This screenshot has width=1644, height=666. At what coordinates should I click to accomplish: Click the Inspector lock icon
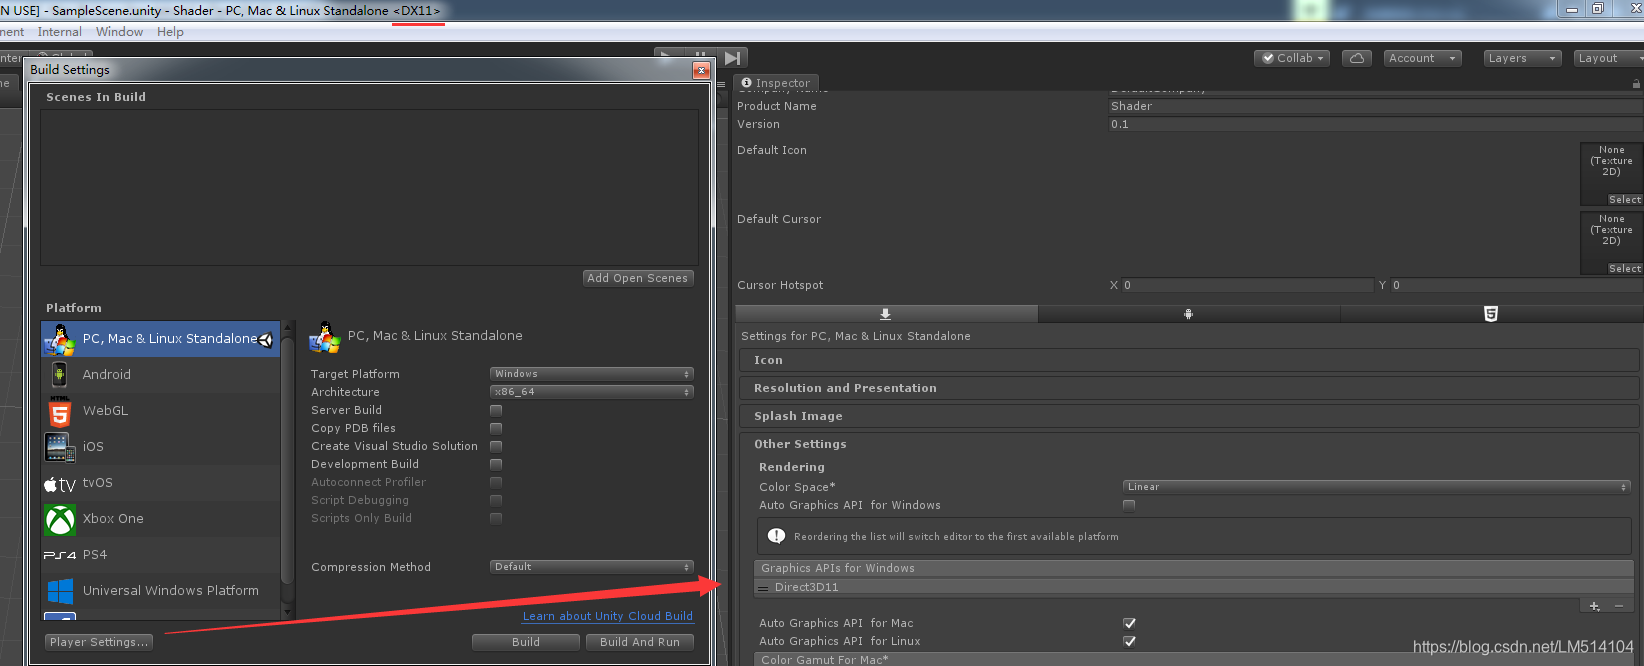coord(1636,84)
